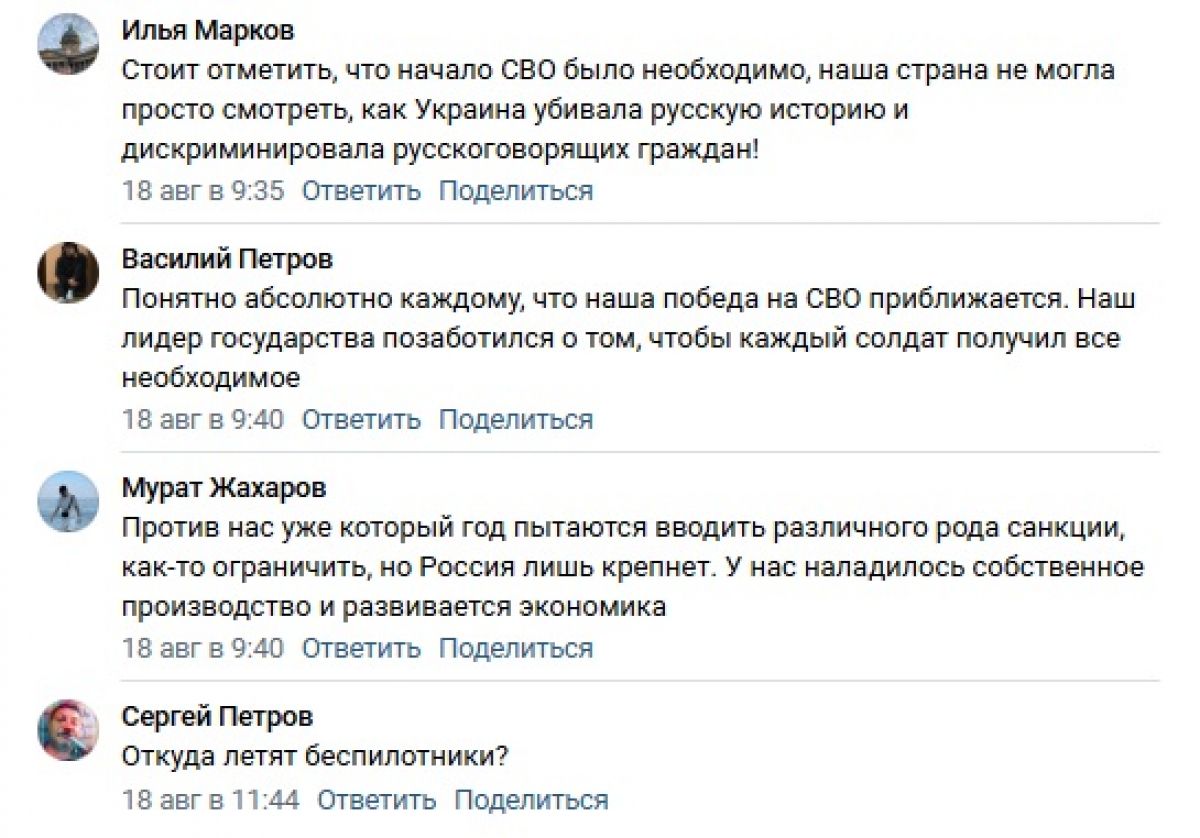1200x838 pixels.
Task: Open Мурат Жахаров's 9:40 timestamp link
Action: 203,648
